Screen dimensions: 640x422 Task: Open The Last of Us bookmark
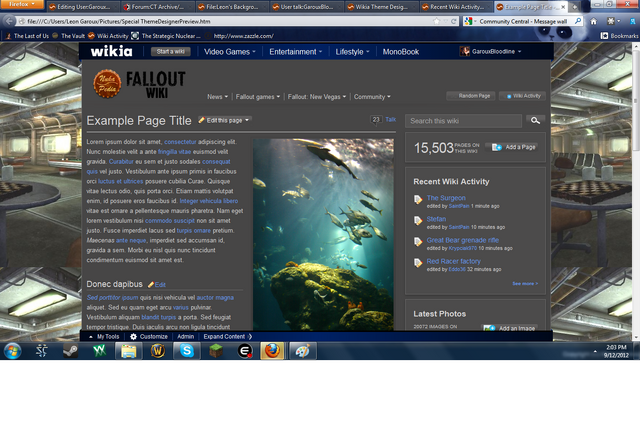pos(27,36)
